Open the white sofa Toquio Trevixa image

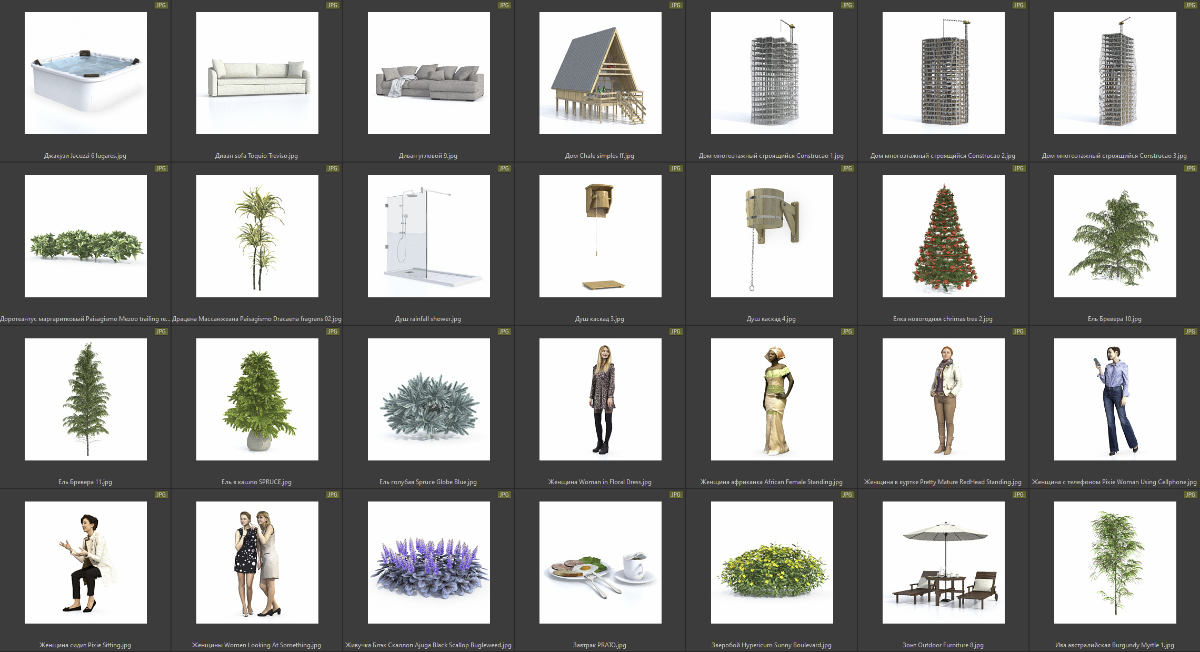[x=257, y=73]
